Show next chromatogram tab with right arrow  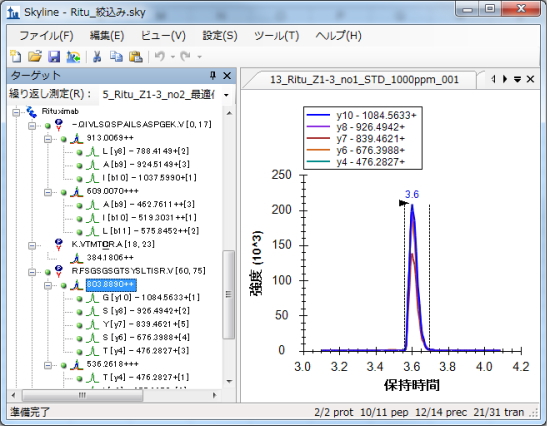505,79
